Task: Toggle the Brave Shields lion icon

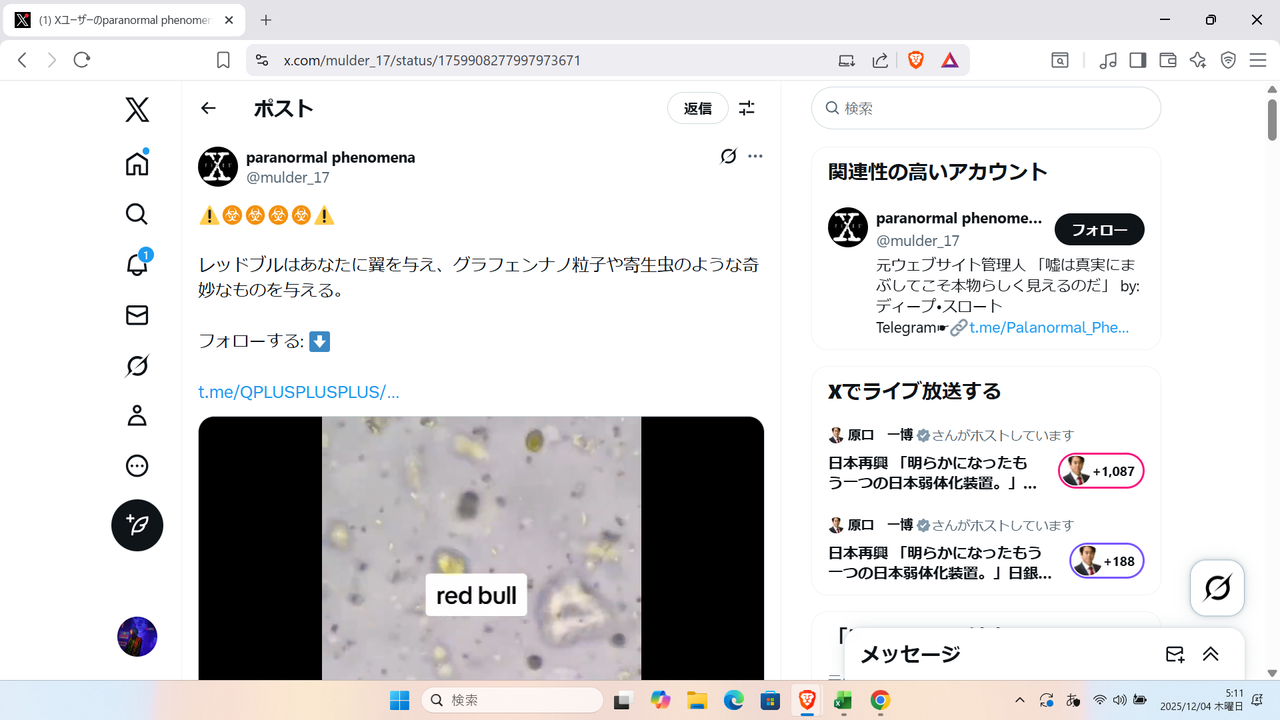Action: tap(915, 60)
